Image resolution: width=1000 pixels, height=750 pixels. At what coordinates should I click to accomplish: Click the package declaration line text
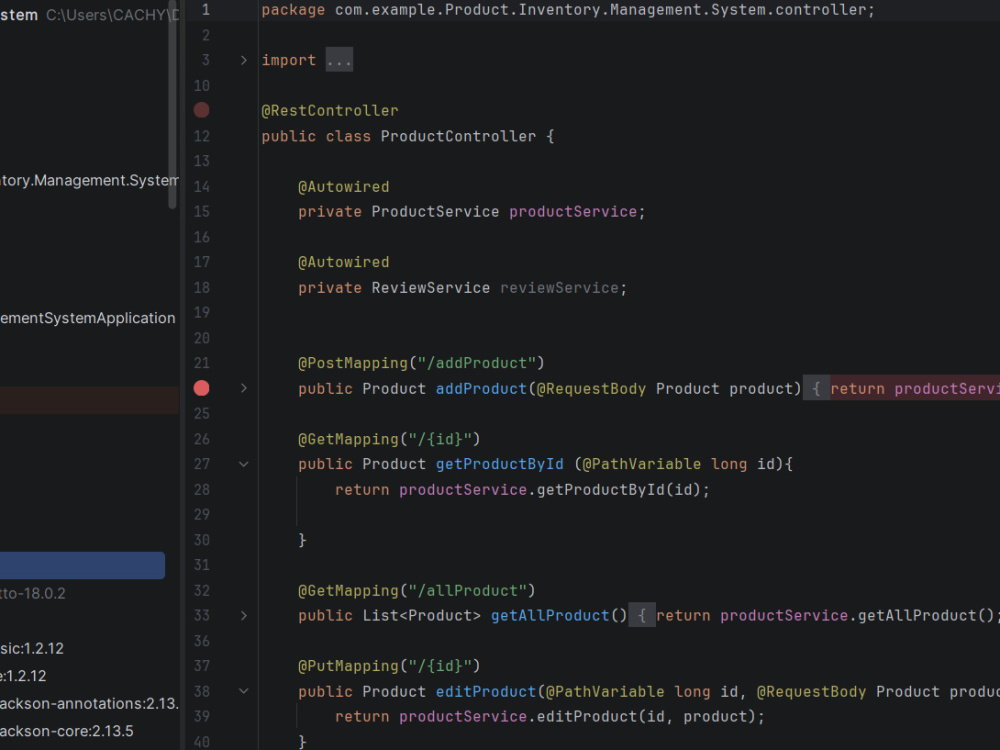pos(568,10)
